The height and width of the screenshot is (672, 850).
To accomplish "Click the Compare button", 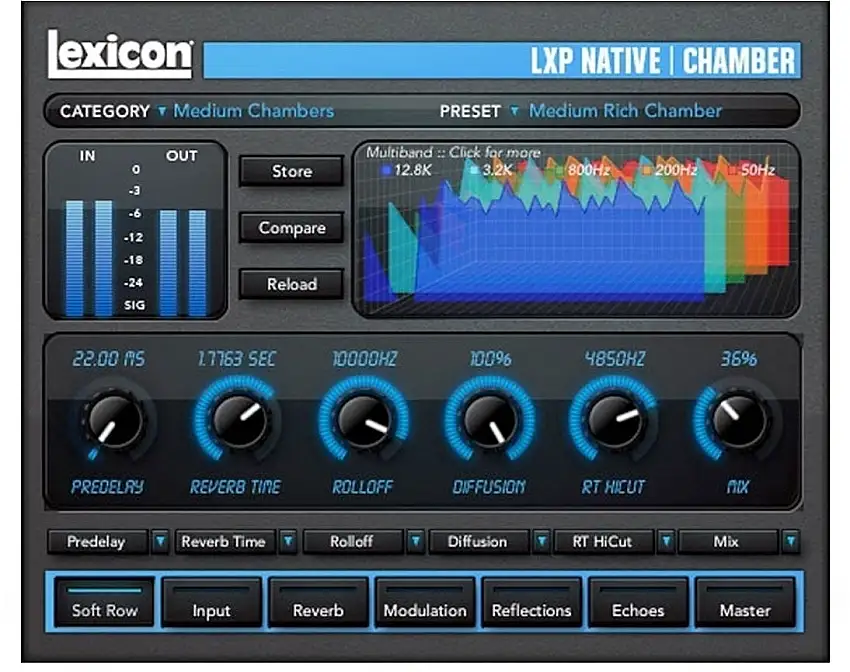I will [x=292, y=228].
